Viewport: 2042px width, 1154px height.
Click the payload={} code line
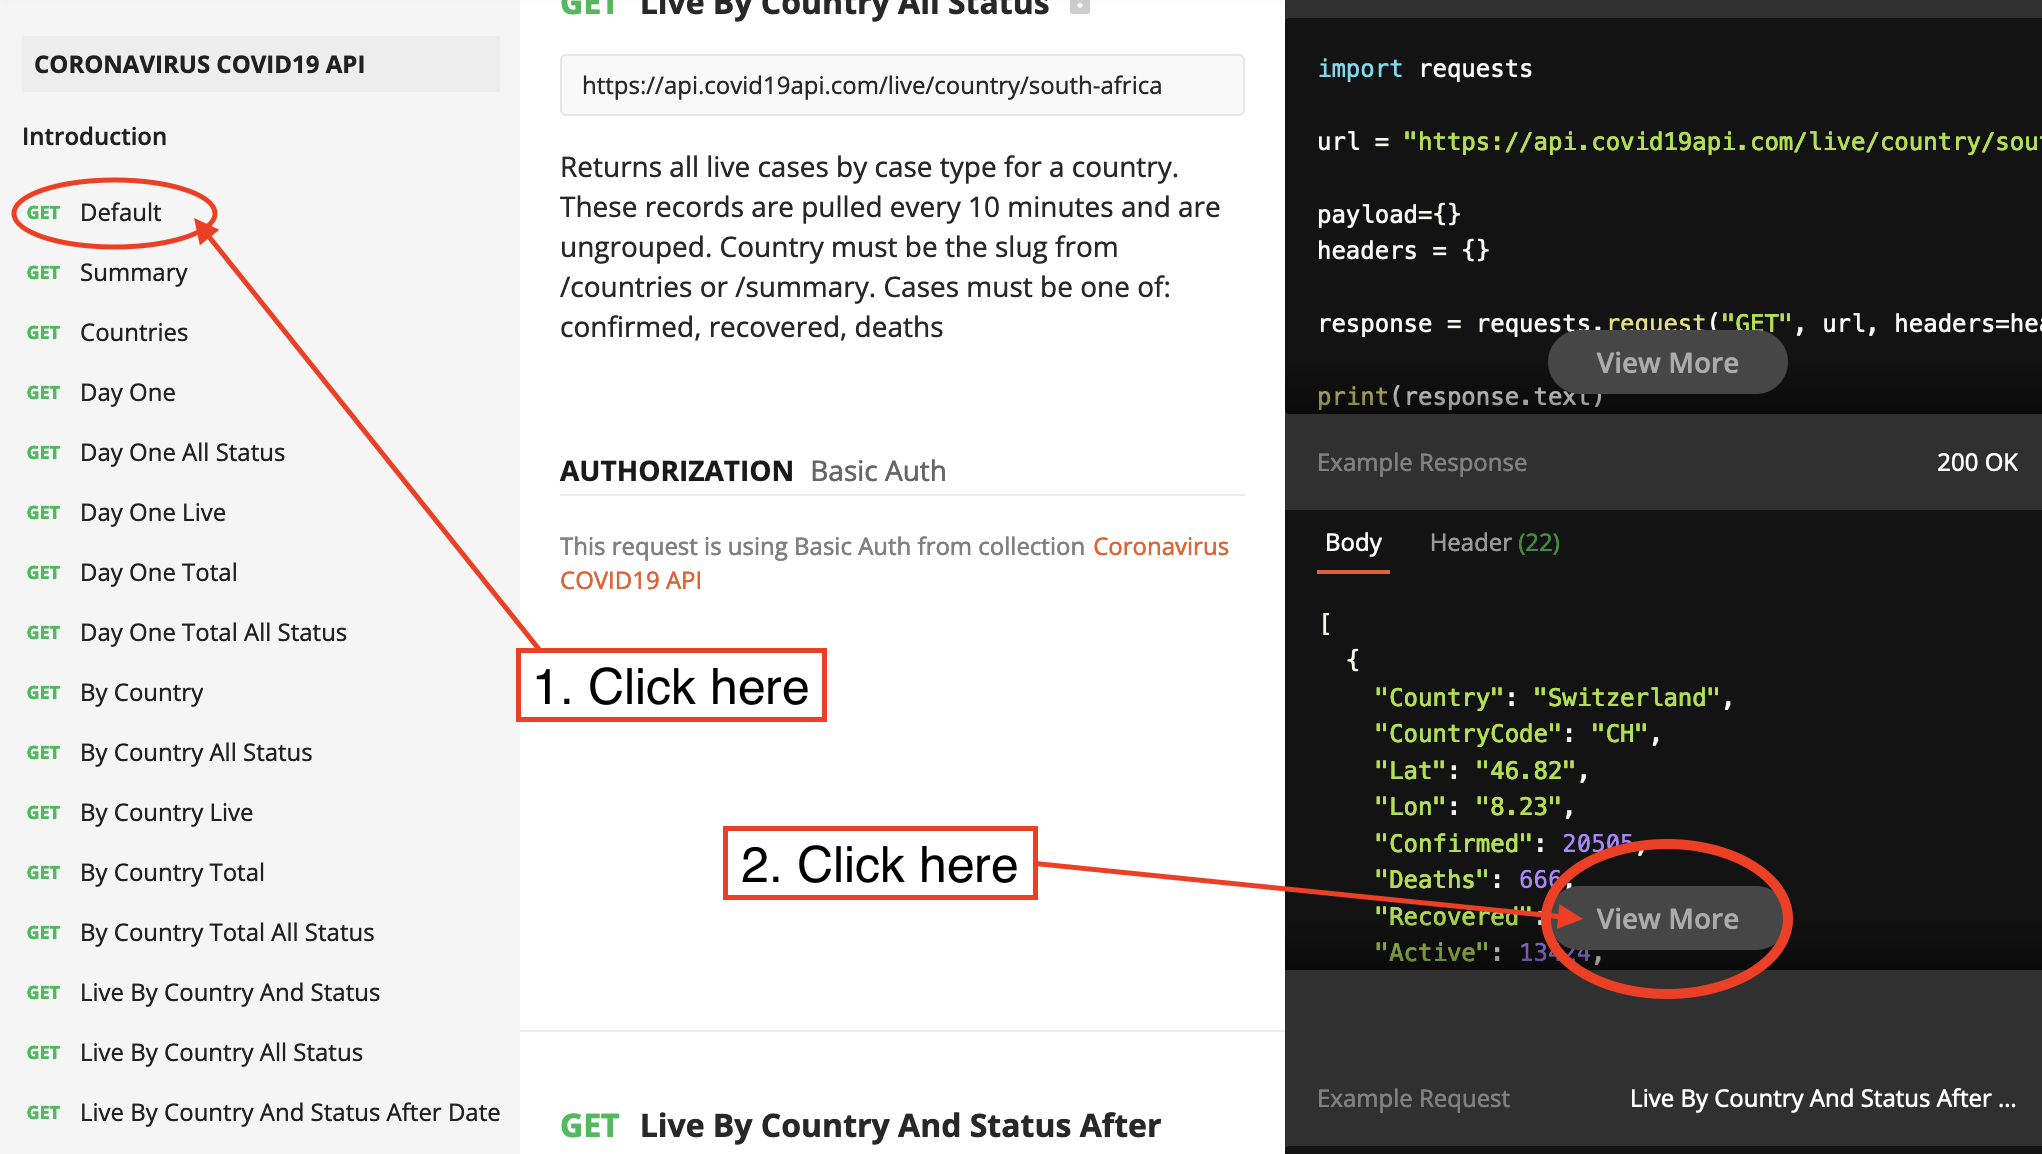(x=1389, y=214)
